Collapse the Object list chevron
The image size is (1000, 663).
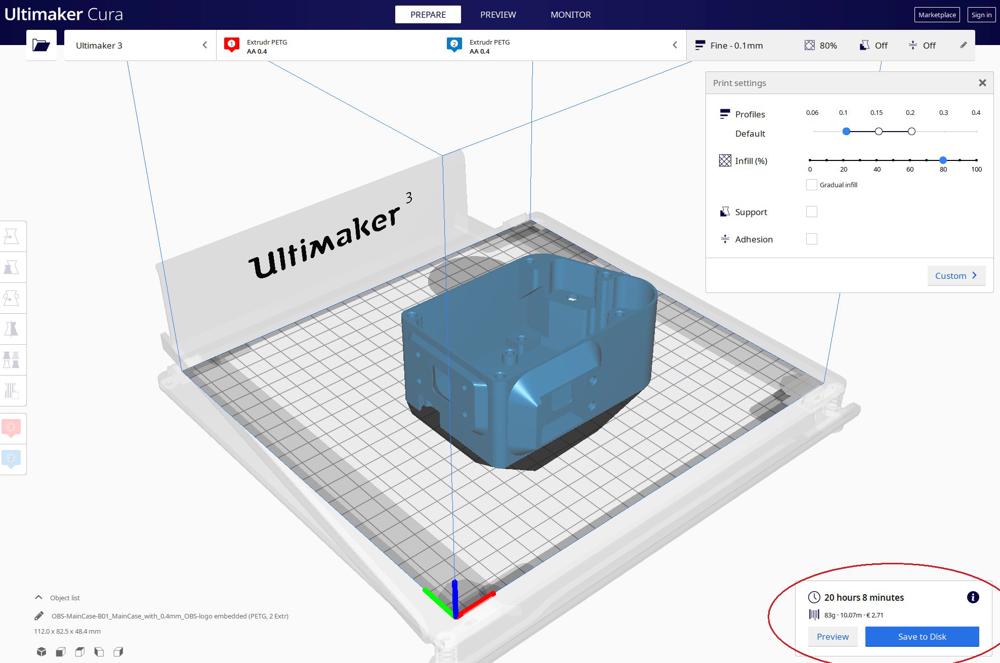click(x=38, y=597)
